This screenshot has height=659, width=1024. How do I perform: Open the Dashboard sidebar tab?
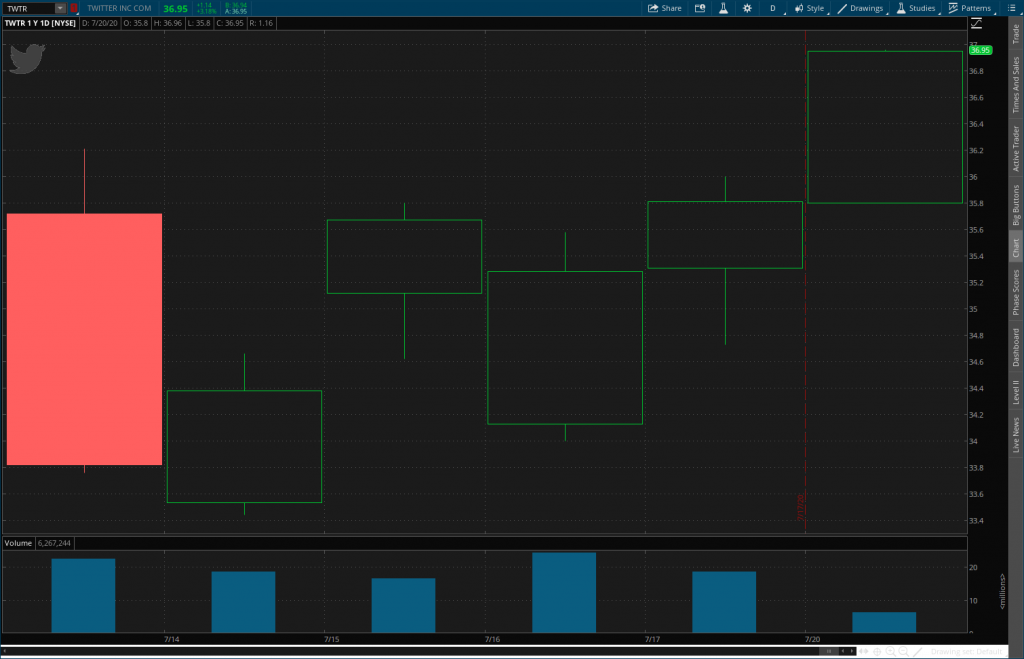pos(1016,347)
